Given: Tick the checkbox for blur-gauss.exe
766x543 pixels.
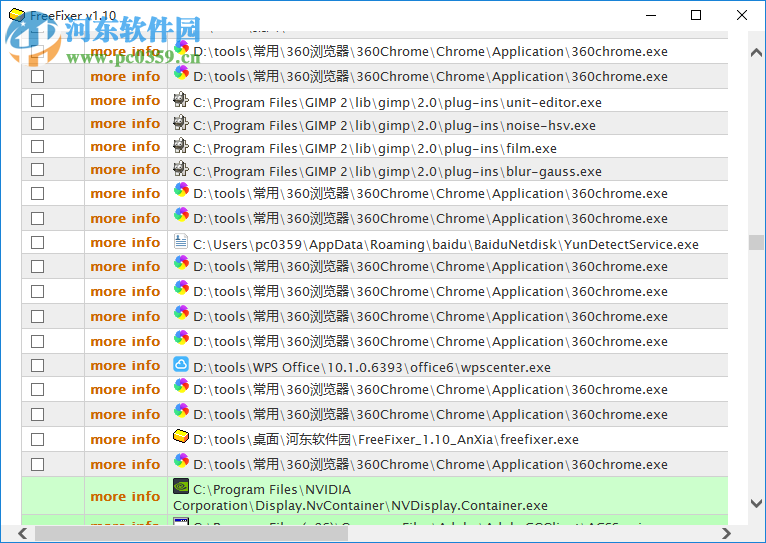Looking at the screenshot, I should tap(38, 169).
